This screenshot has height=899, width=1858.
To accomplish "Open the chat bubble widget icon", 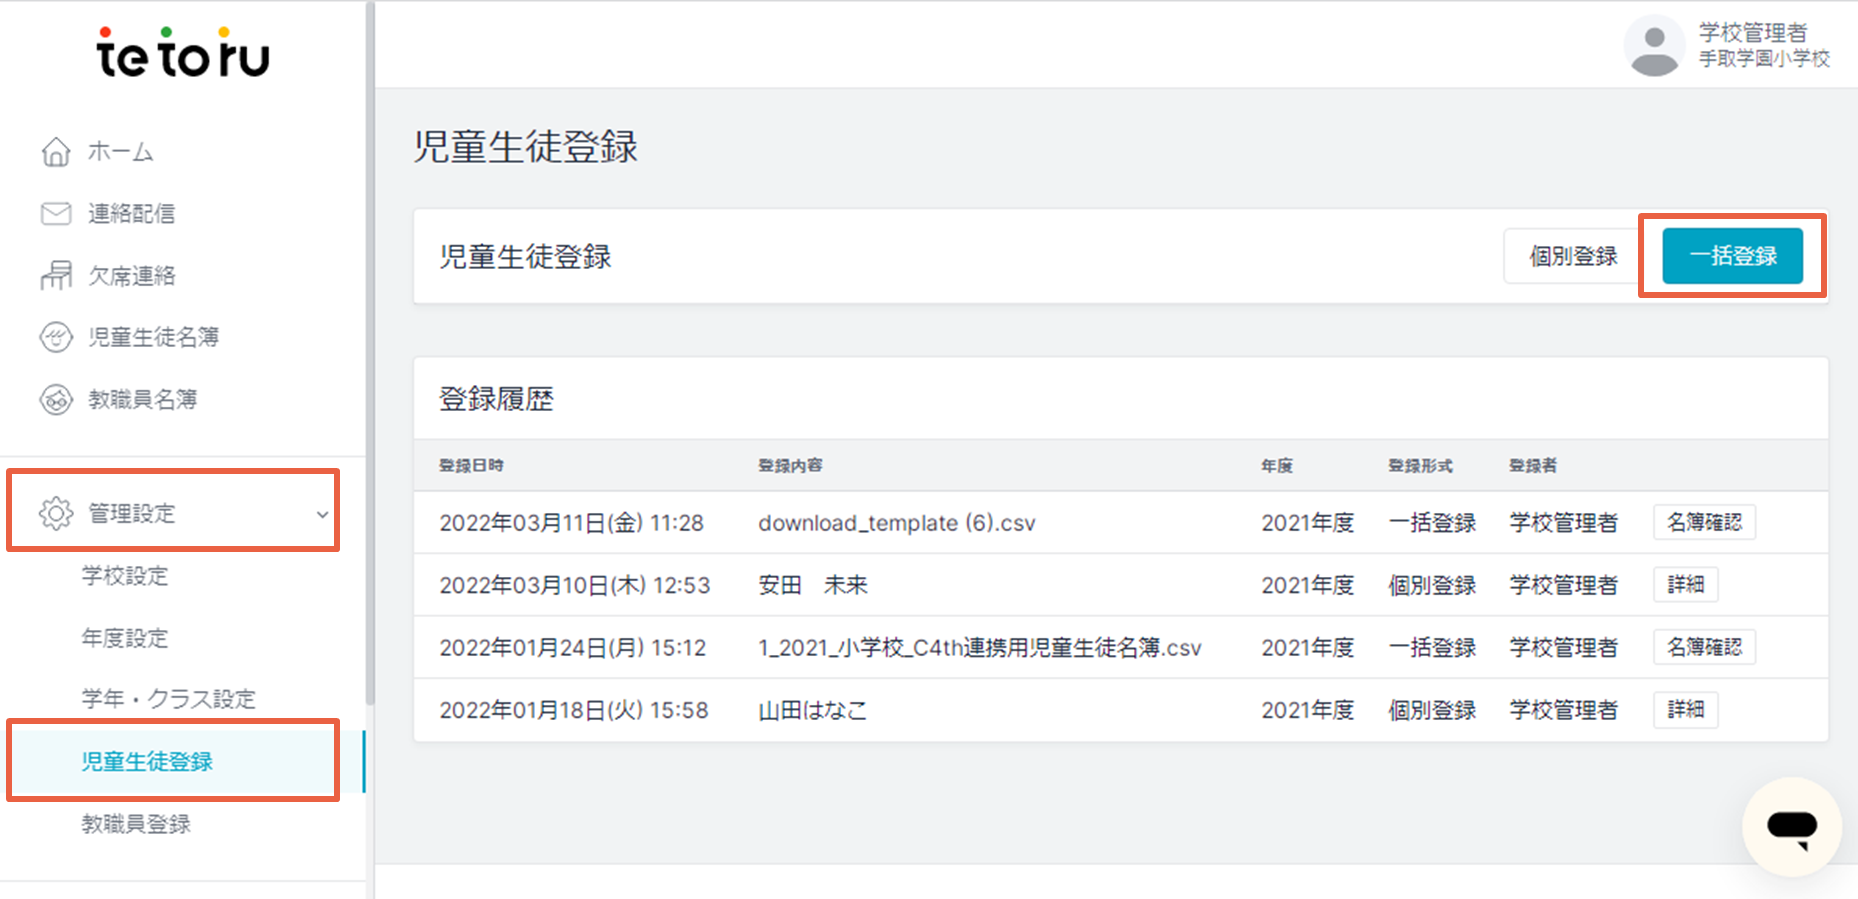I will [x=1791, y=827].
